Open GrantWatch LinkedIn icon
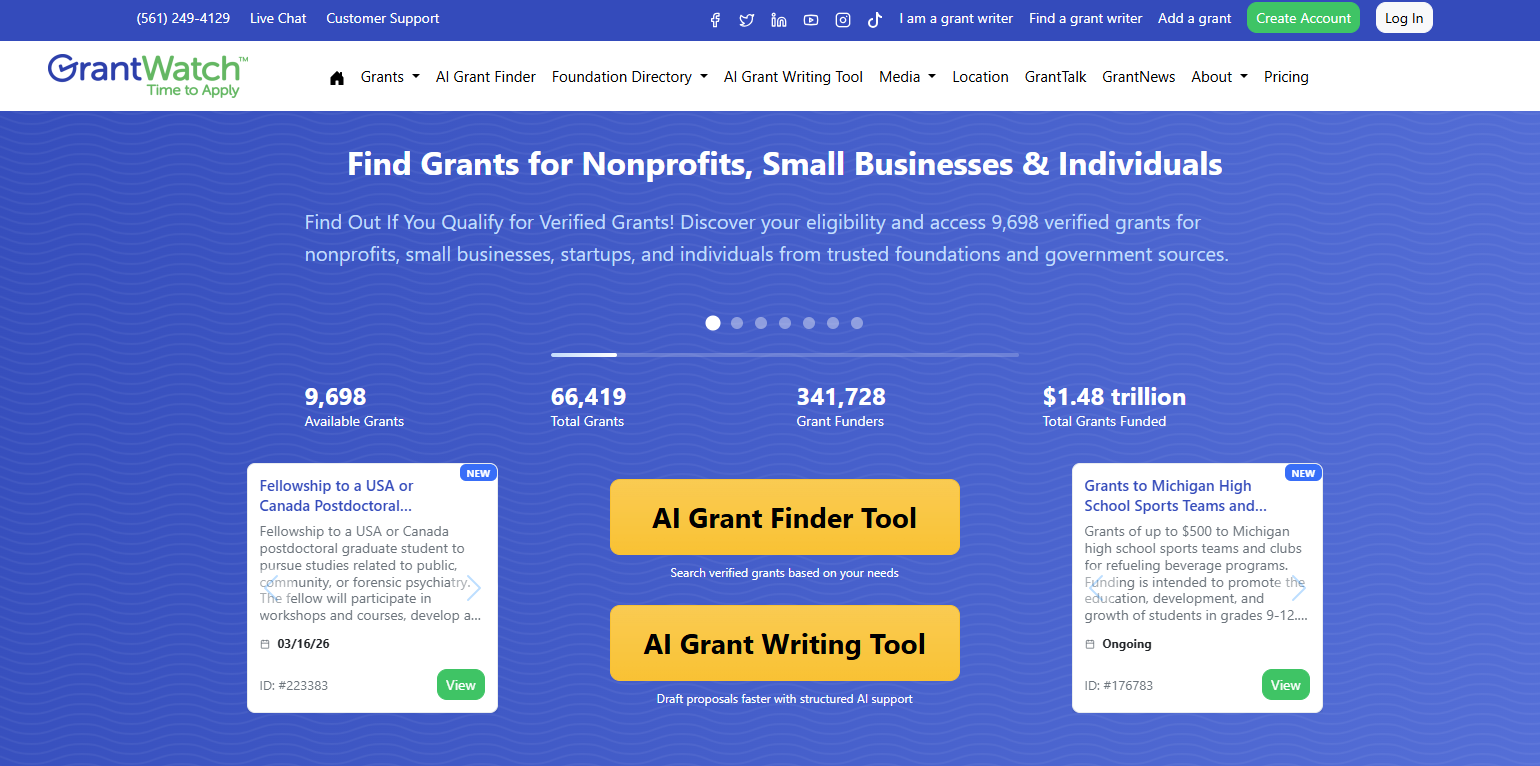Image resolution: width=1540 pixels, height=766 pixels. tap(779, 19)
